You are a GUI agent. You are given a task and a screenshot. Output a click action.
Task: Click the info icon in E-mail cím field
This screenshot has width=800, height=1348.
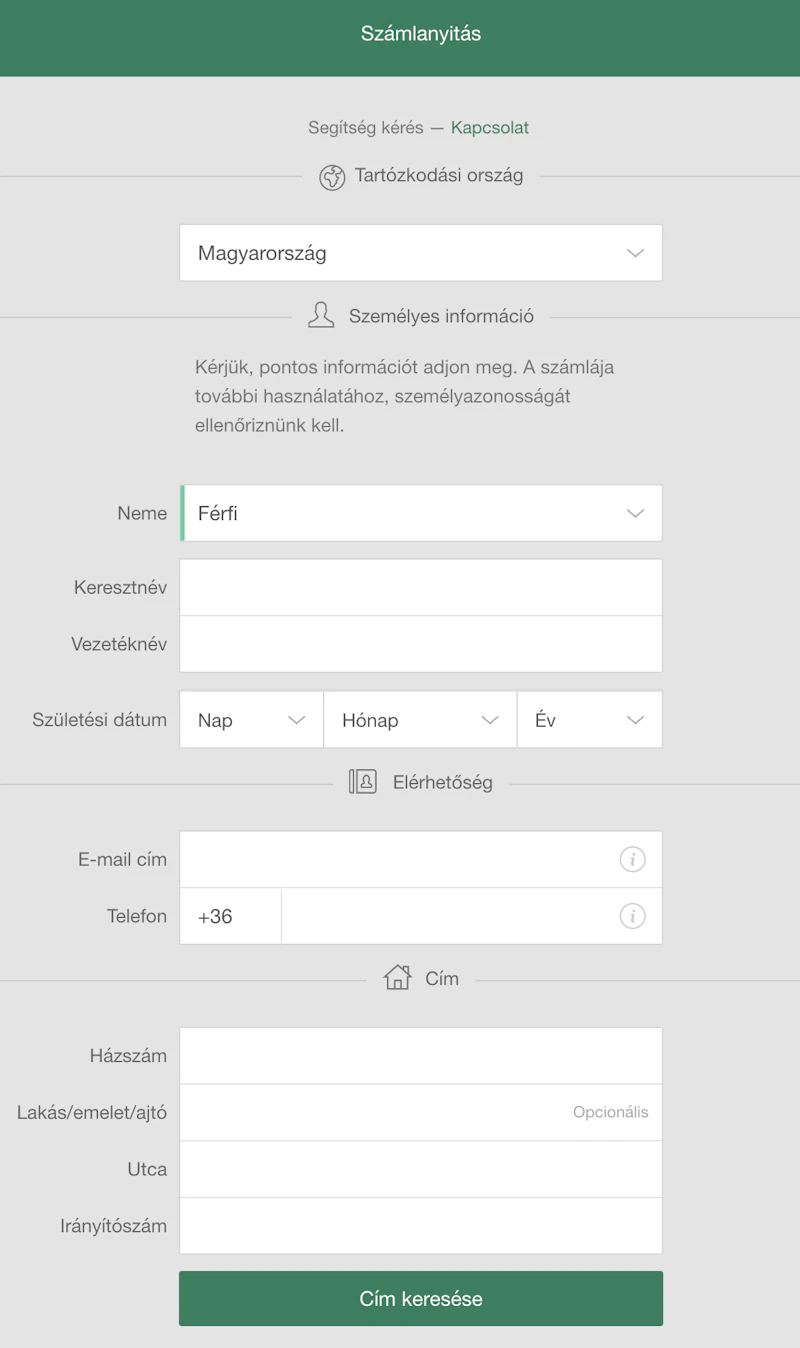click(x=632, y=859)
